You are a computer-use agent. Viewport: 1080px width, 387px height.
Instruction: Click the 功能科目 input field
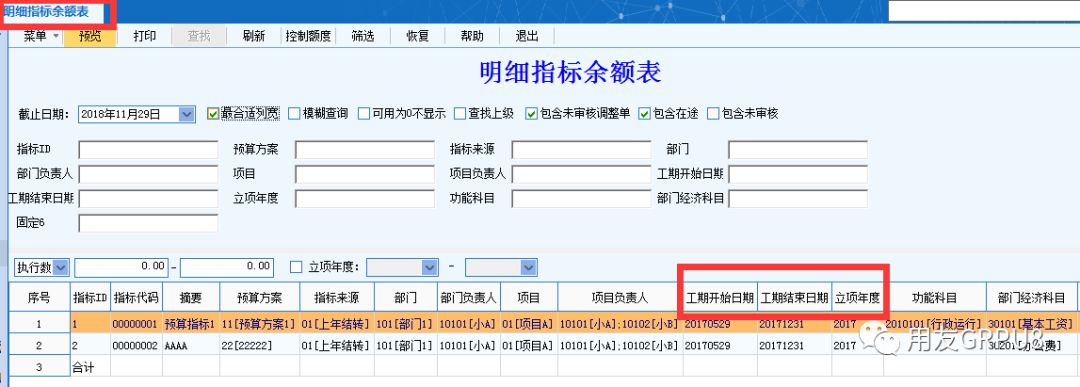pos(581,199)
